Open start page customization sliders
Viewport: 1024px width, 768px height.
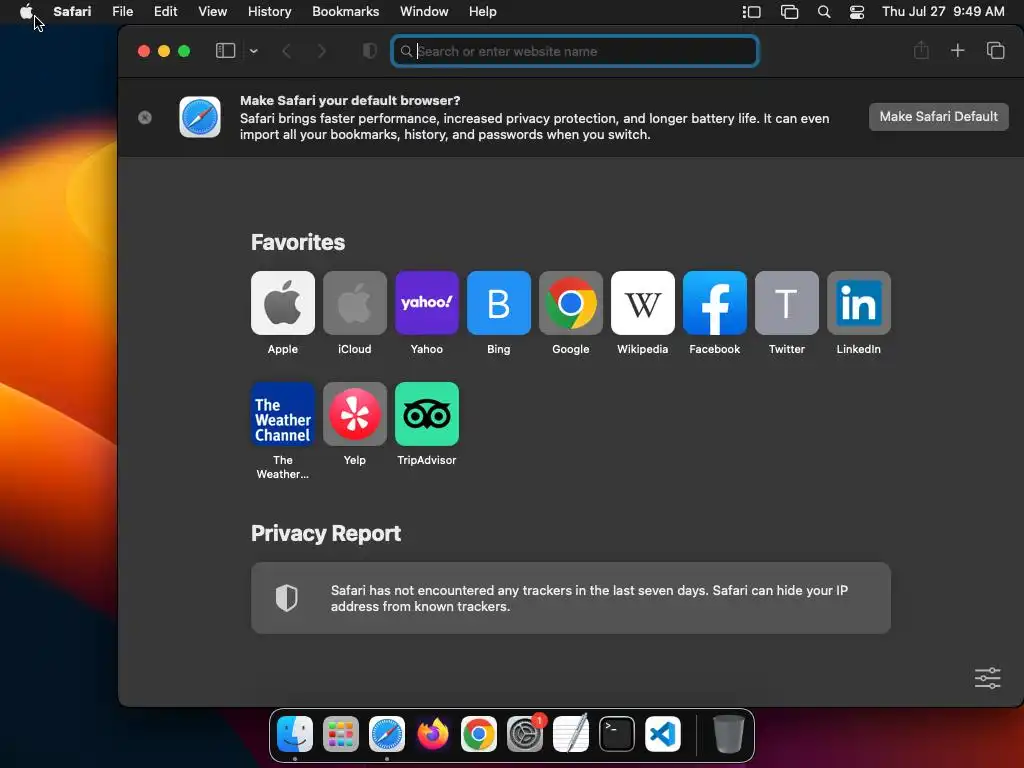987,678
